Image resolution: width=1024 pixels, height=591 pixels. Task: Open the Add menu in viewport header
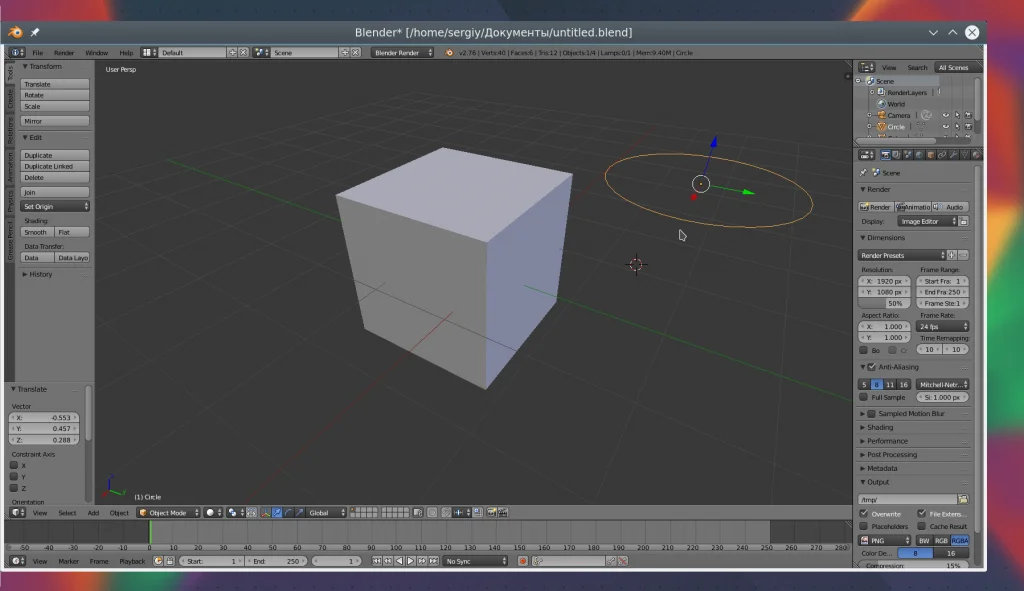coord(93,513)
